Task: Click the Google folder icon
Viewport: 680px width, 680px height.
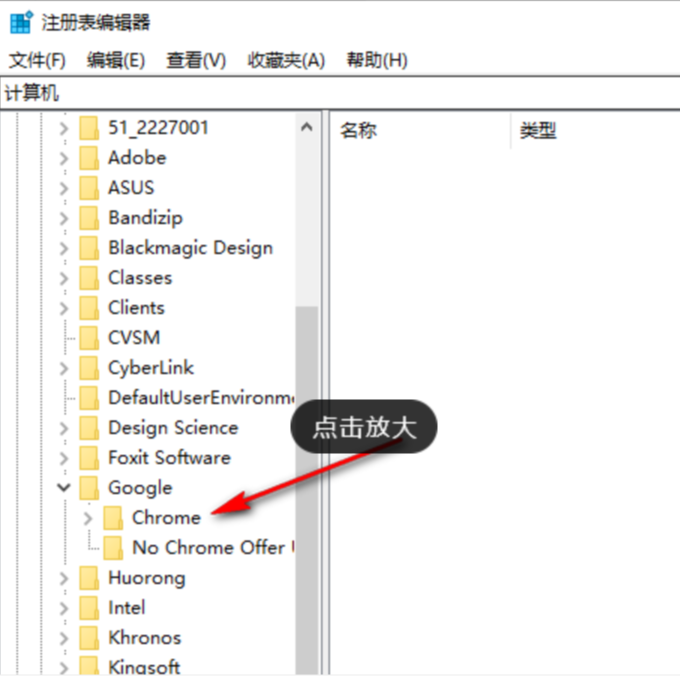Action: pos(89,488)
